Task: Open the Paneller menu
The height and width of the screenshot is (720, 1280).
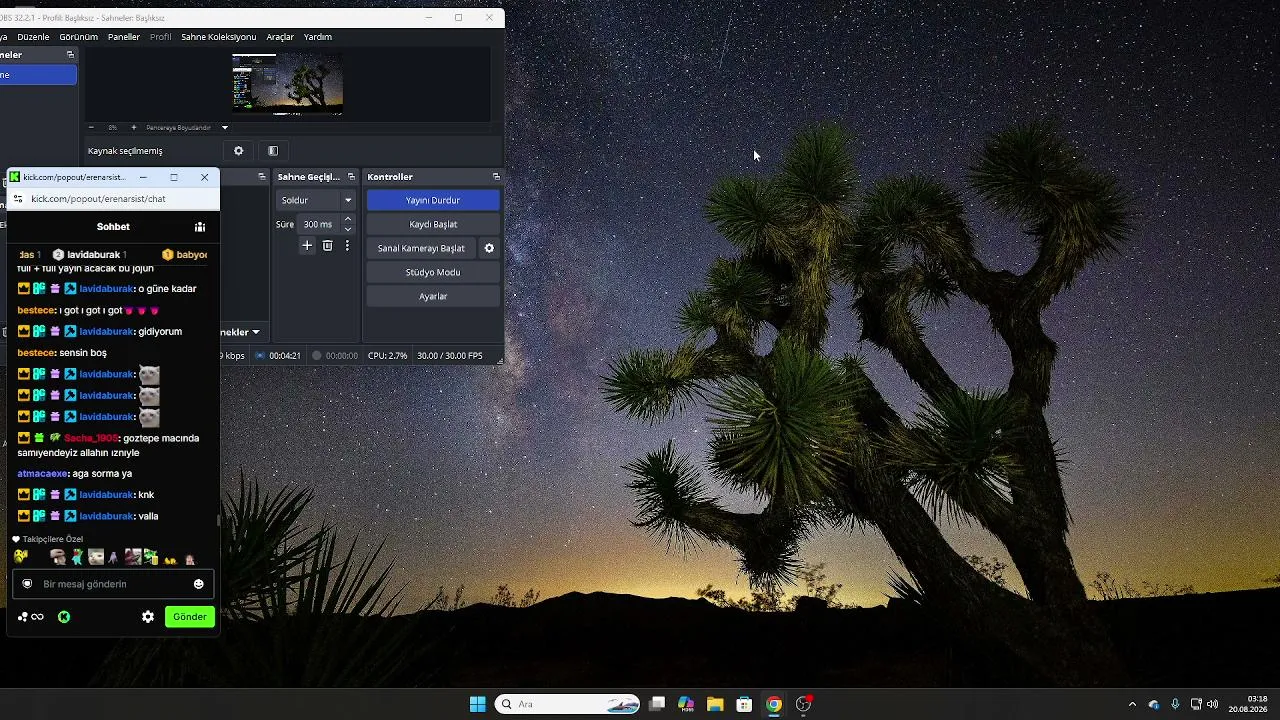Action: (x=124, y=37)
